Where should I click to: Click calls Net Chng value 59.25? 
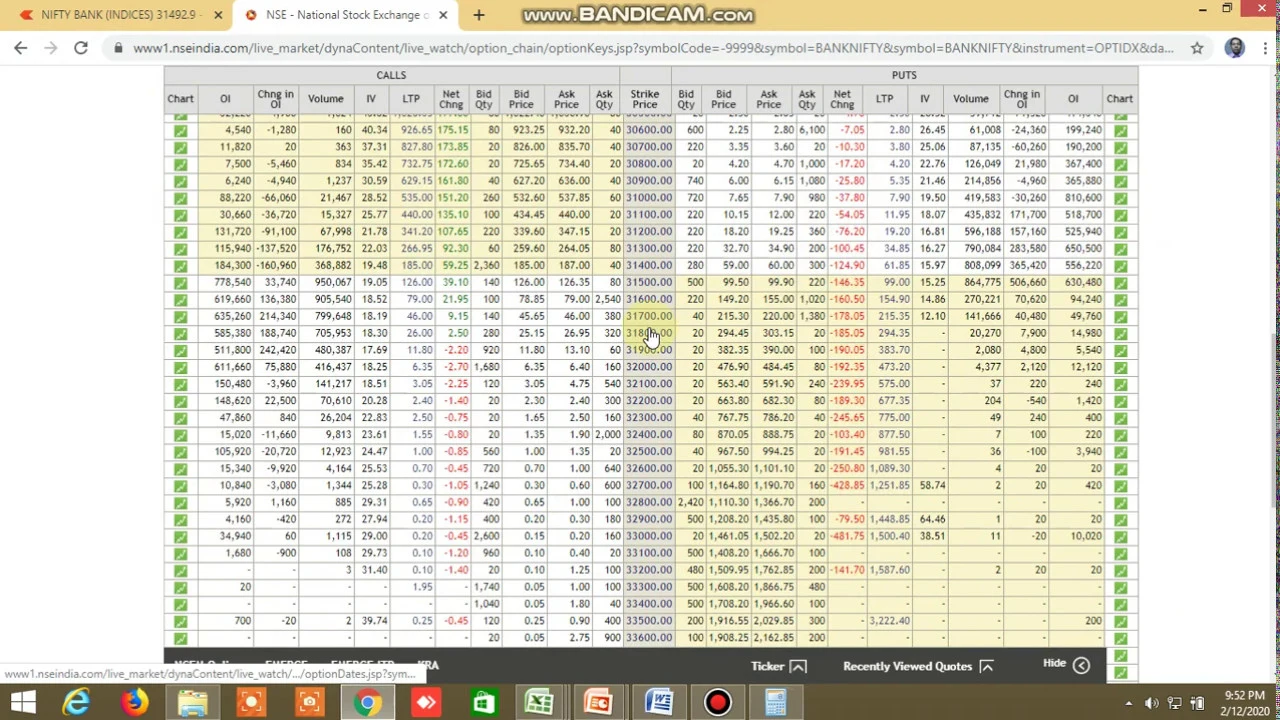(x=455, y=266)
